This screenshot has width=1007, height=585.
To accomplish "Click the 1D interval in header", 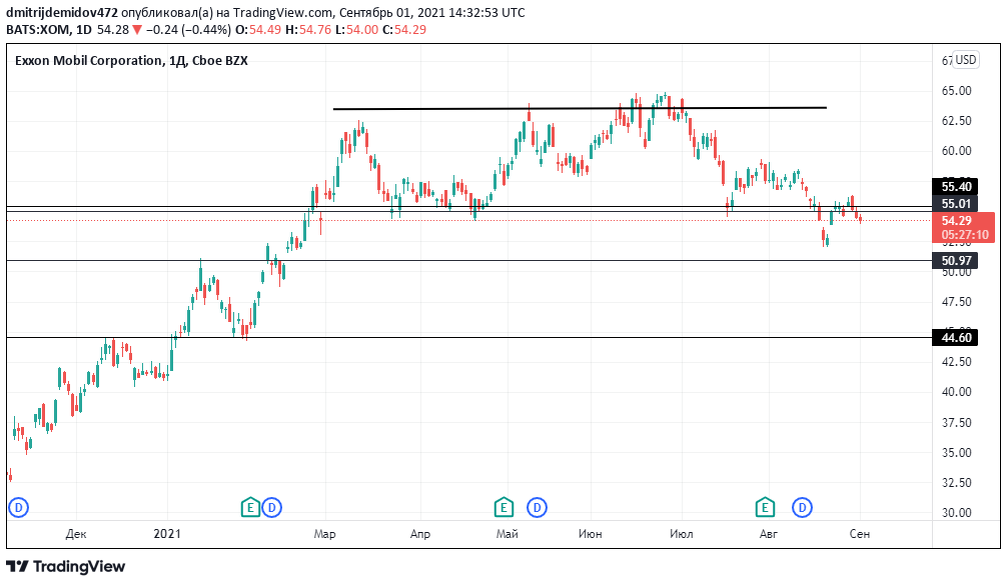I will click(x=83, y=30).
